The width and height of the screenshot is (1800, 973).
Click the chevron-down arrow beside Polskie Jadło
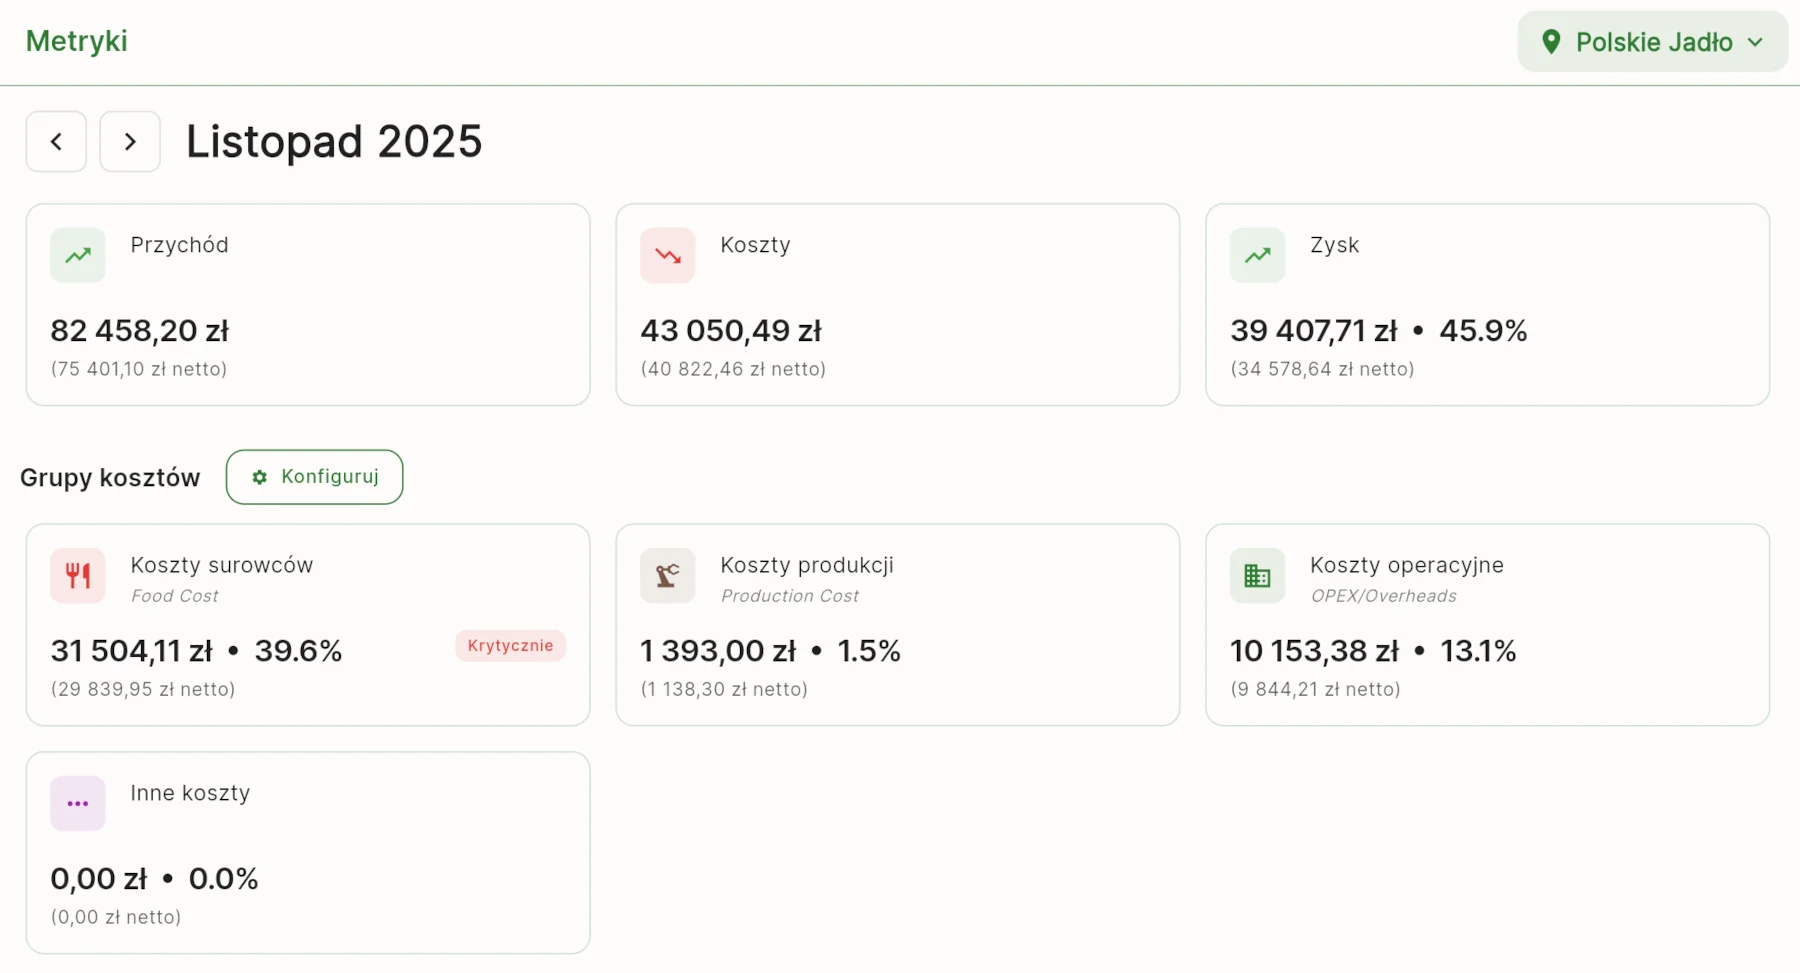point(1756,42)
